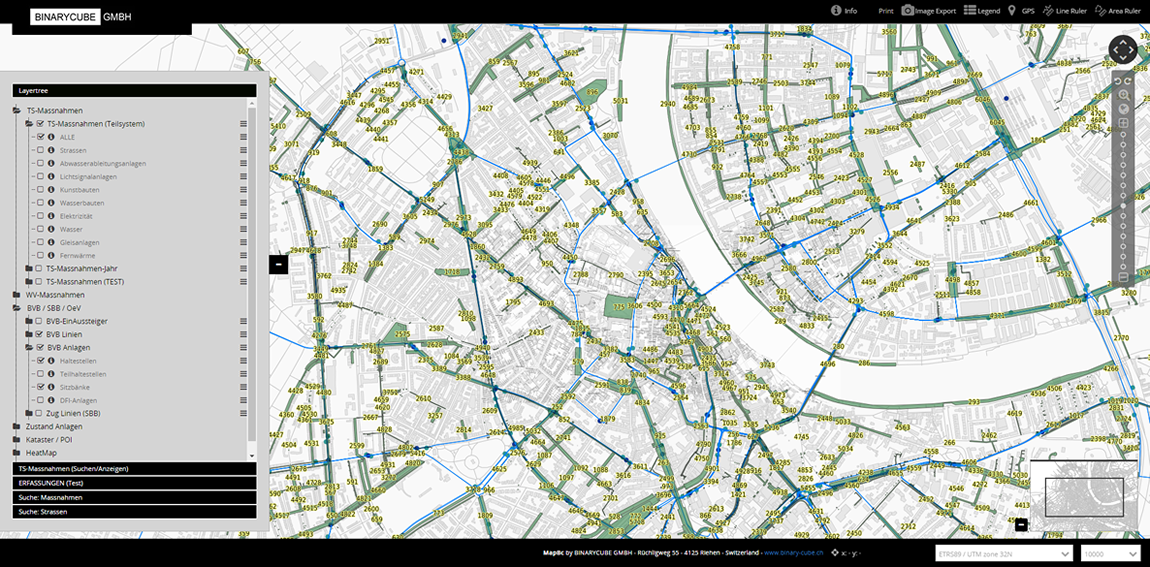
Task: Enable the Strassen layer checkbox
Action: click(x=40, y=150)
